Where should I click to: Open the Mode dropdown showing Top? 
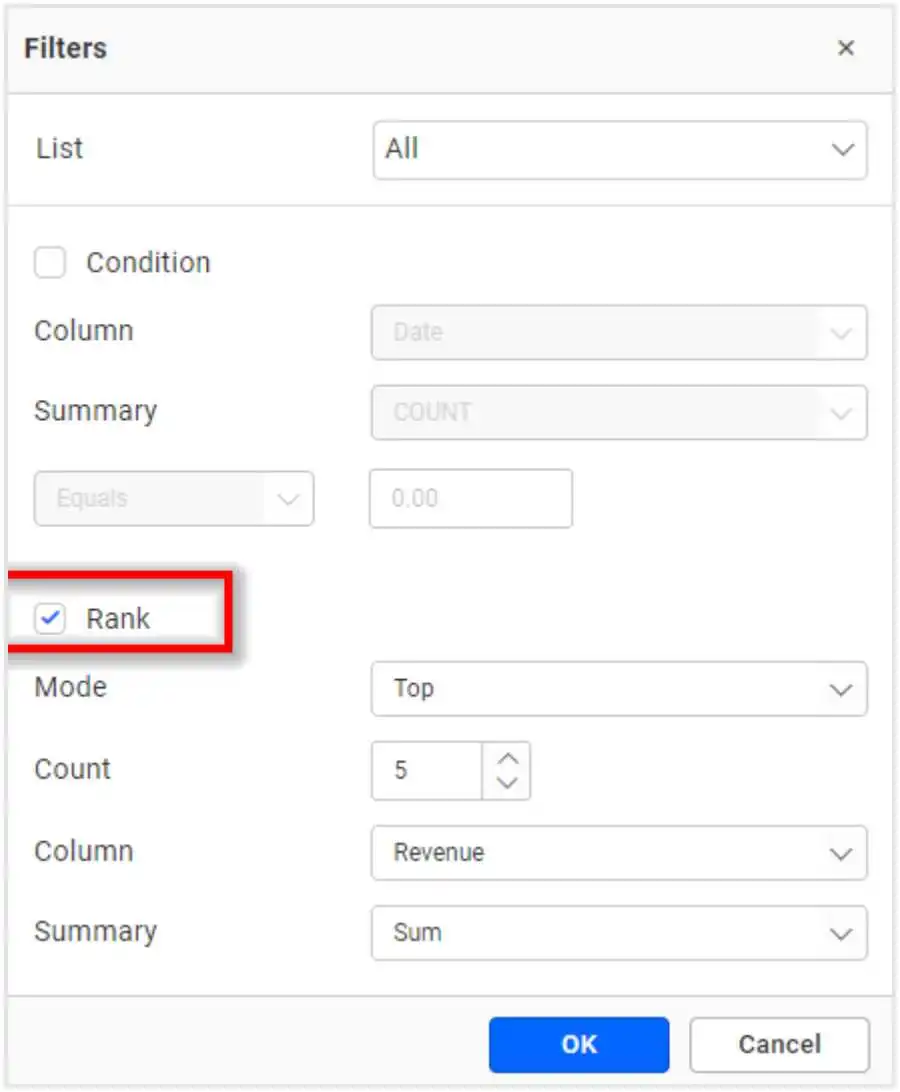pyautogui.click(x=620, y=689)
